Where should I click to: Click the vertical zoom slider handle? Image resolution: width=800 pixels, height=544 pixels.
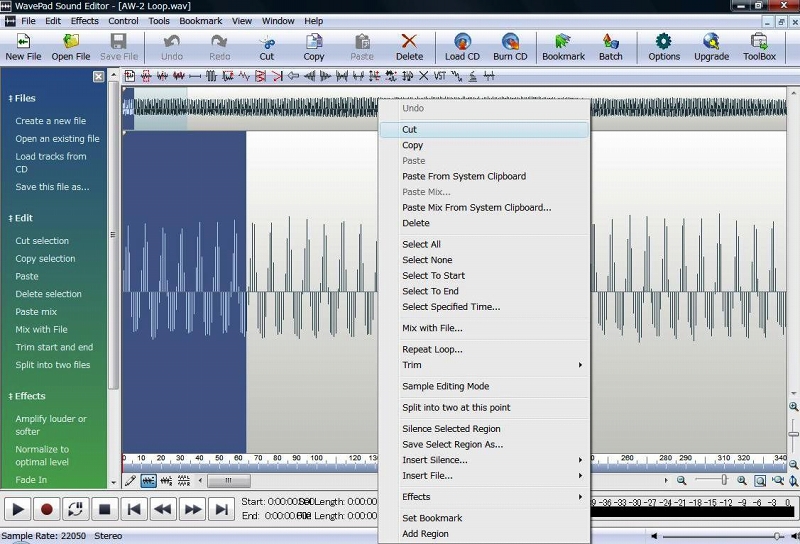(793, 434)
